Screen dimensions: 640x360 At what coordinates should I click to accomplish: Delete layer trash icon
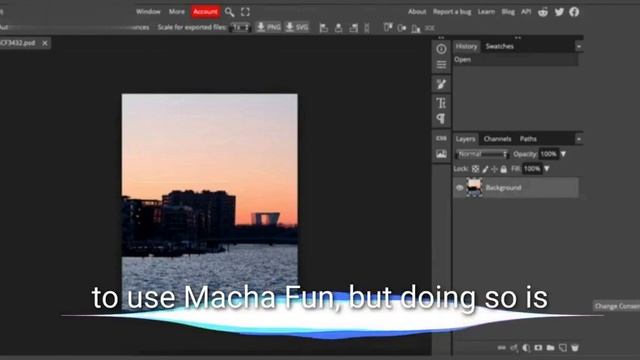[x=575, y=348]
